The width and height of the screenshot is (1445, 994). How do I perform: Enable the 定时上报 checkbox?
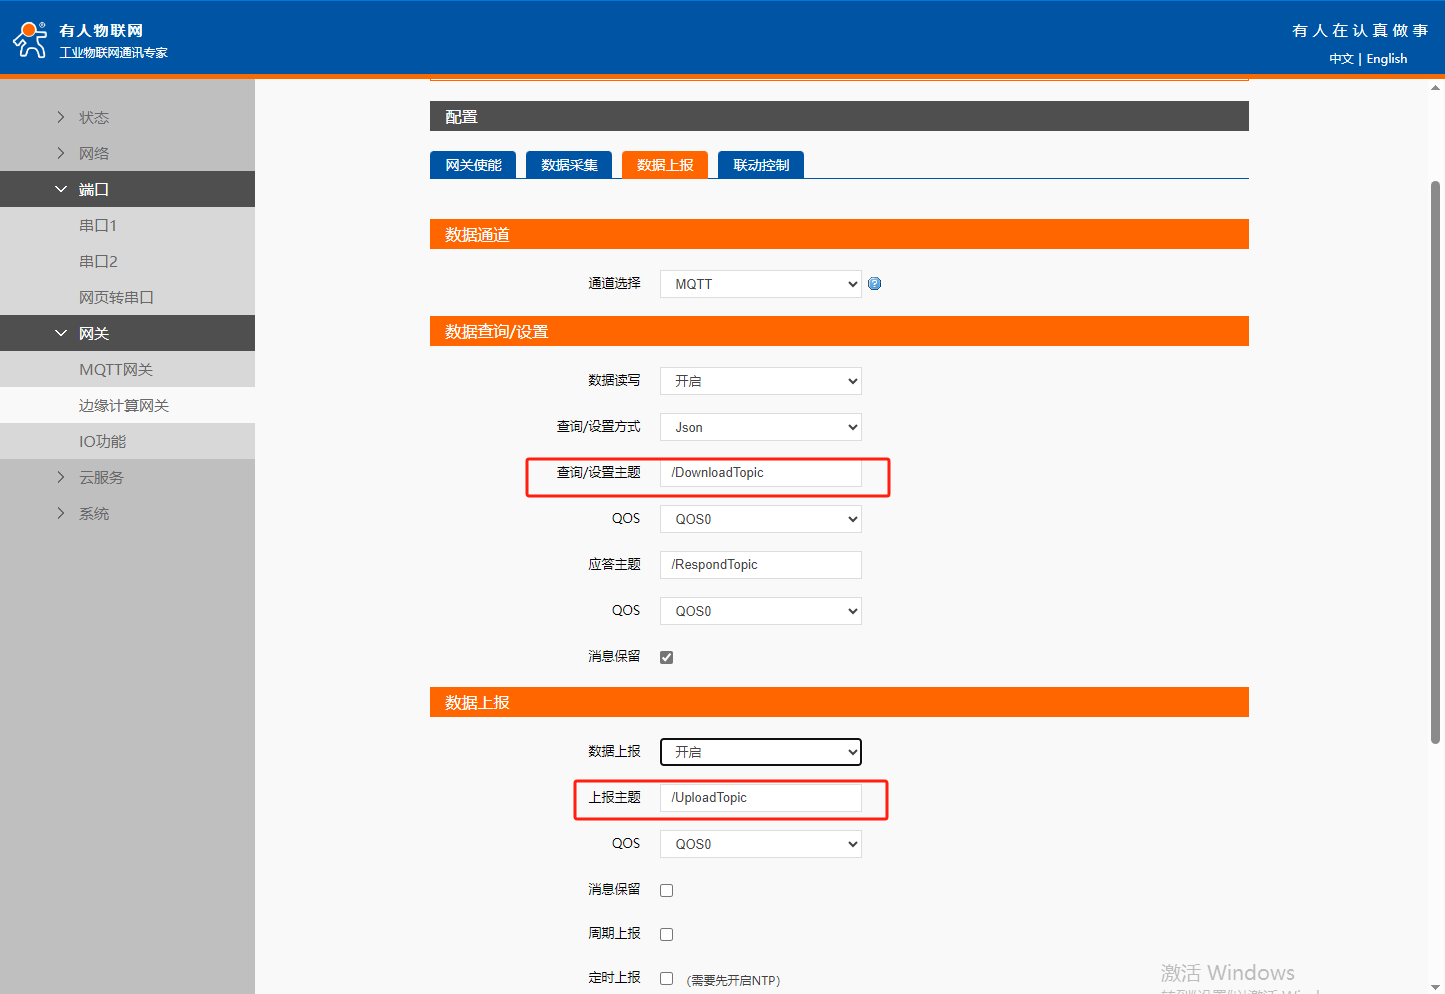pyautogui.click(x=667, y=979)
